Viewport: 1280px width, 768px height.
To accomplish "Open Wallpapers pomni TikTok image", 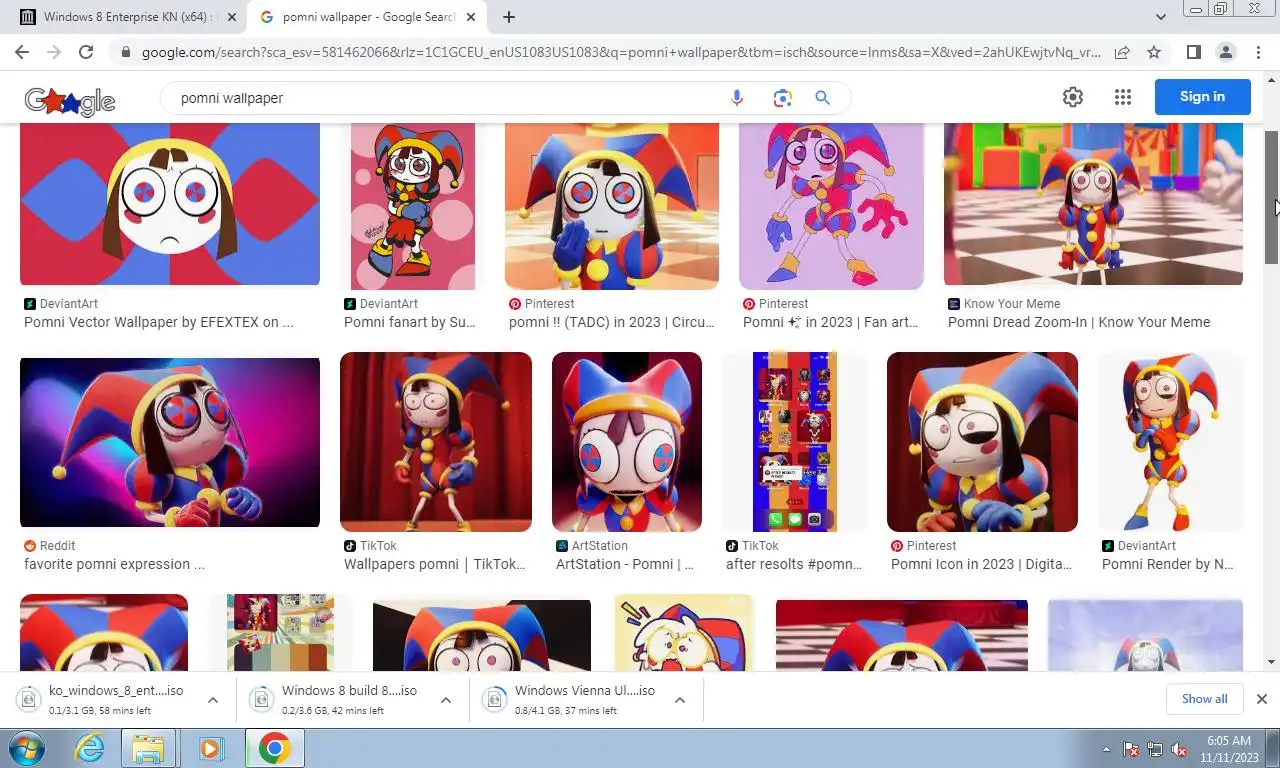I will click(436, 442).
